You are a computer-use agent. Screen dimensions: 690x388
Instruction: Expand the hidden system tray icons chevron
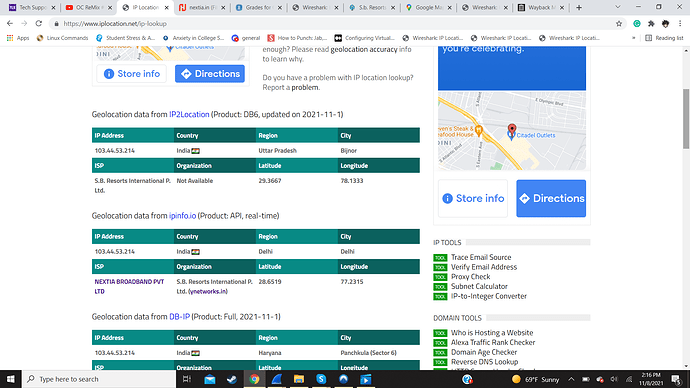click(571, 379)
